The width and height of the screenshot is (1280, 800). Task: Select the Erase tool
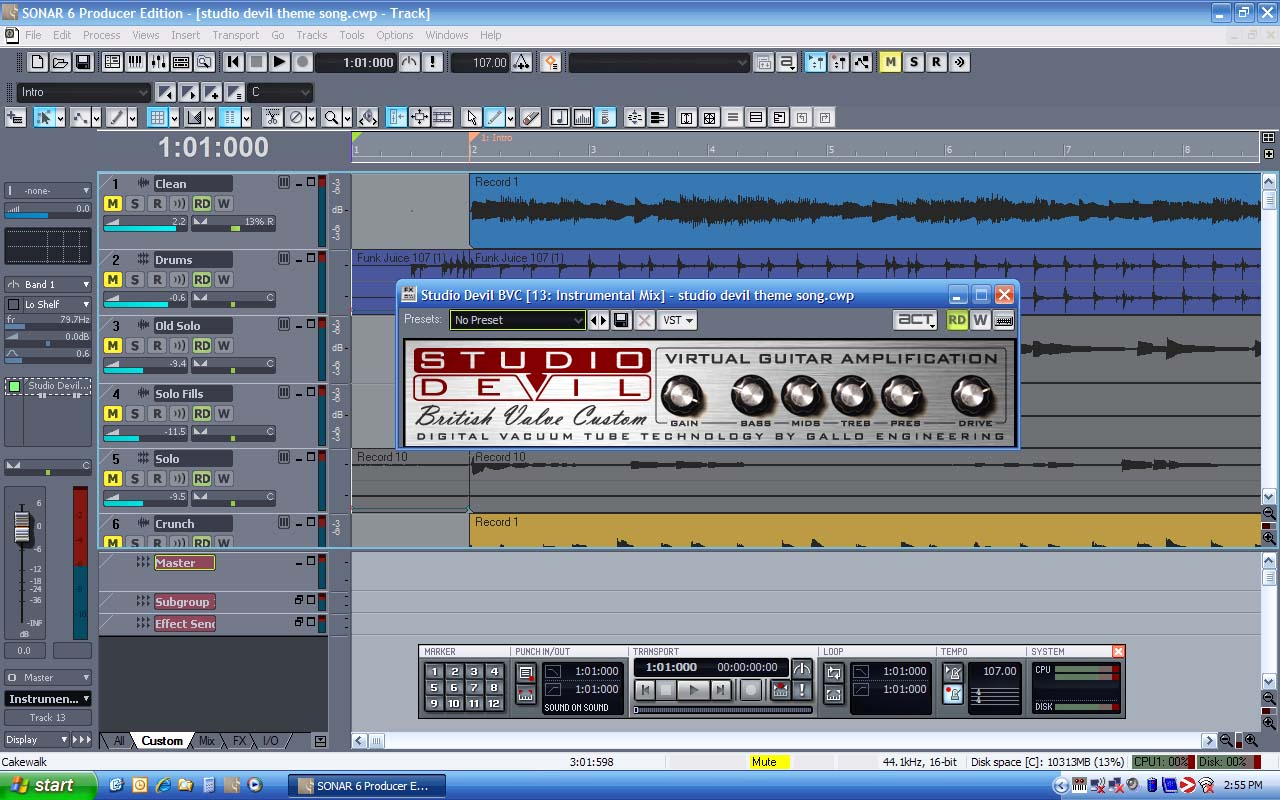531,118
